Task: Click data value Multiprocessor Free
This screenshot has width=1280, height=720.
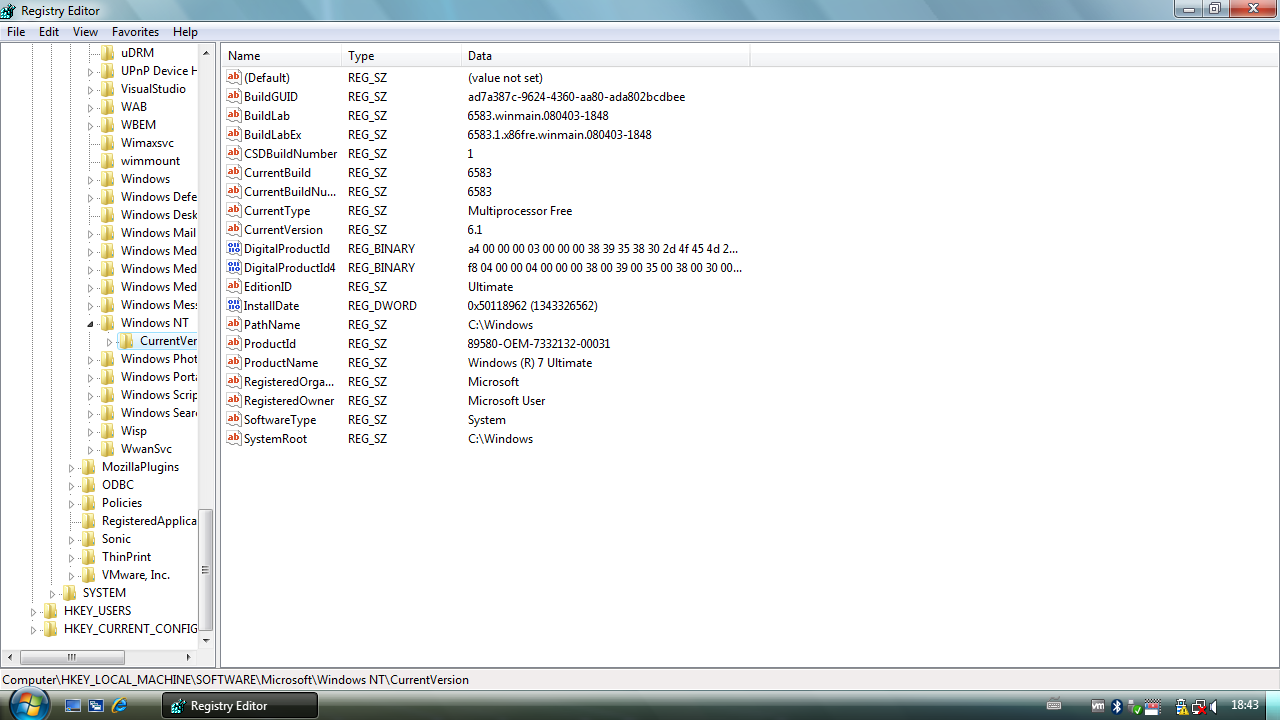Action: (x=520, y=211)
